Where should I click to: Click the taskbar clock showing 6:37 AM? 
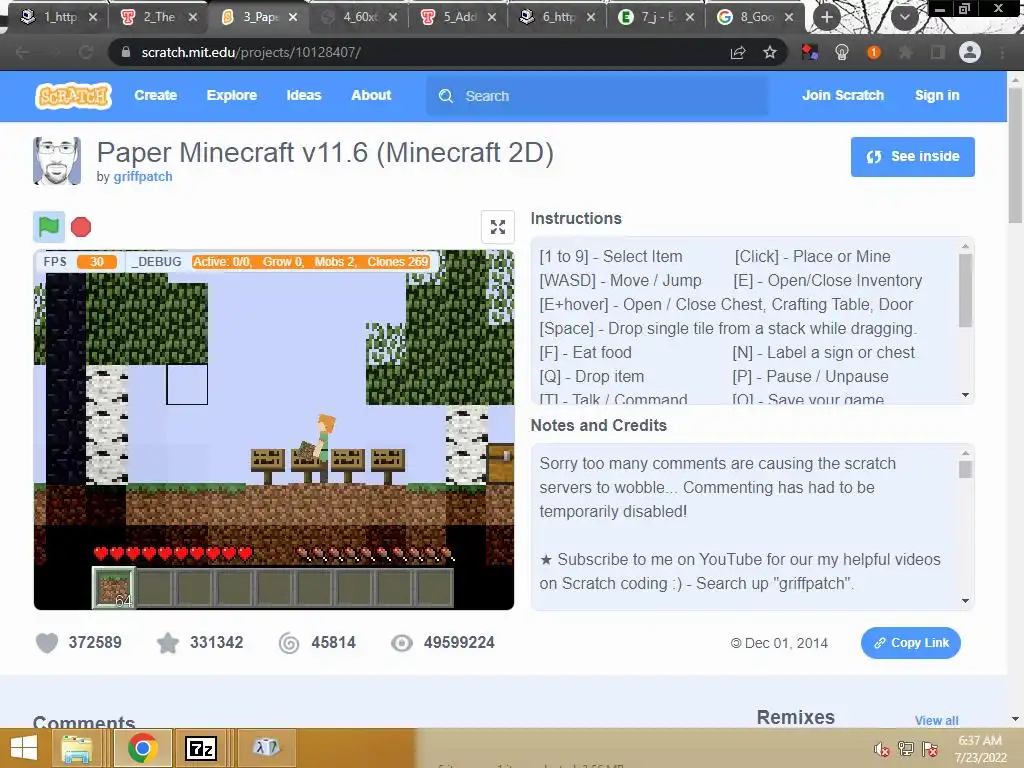click(x=980, y=748)
